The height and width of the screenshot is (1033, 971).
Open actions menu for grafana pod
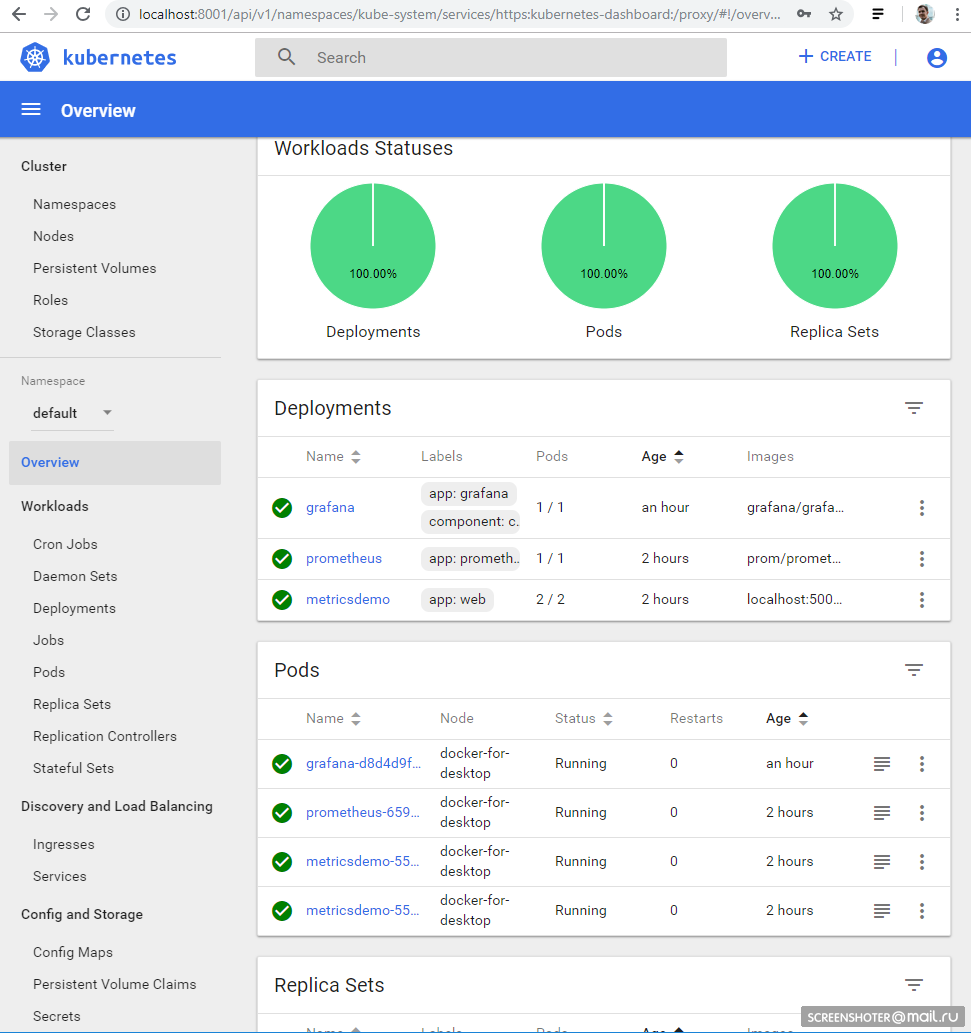[922, 764]
